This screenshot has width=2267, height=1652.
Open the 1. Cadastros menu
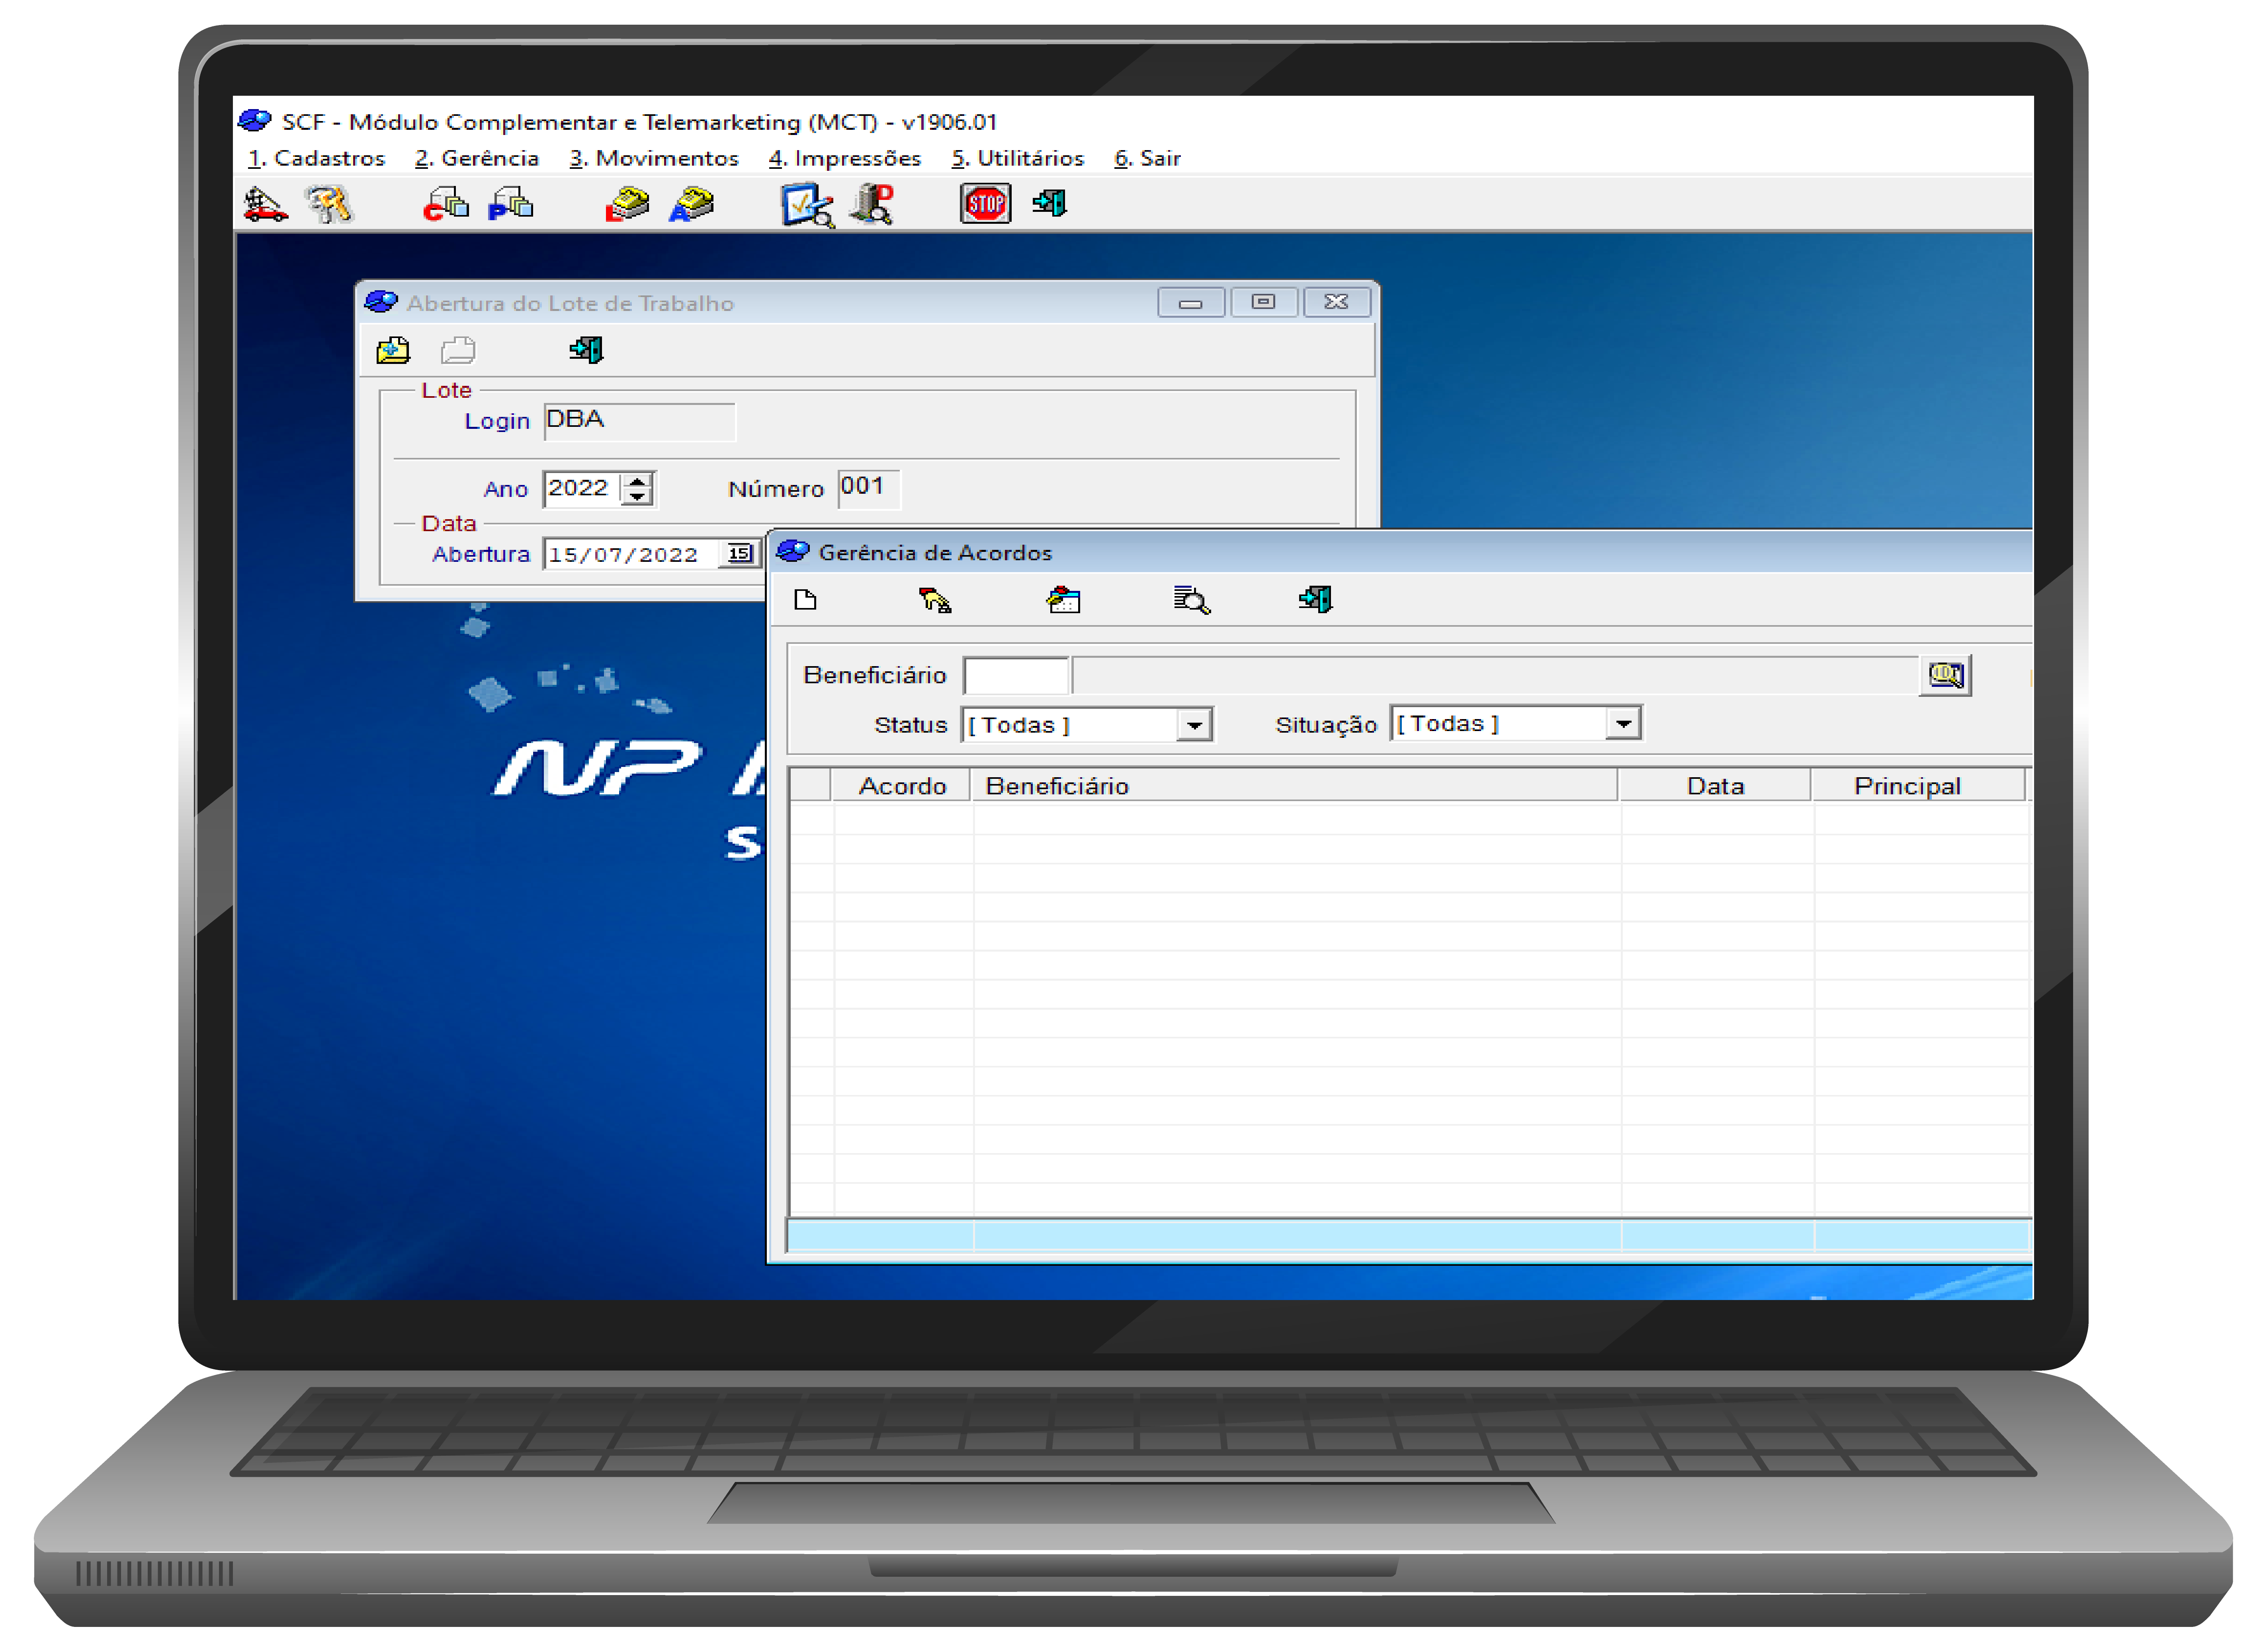316,158
